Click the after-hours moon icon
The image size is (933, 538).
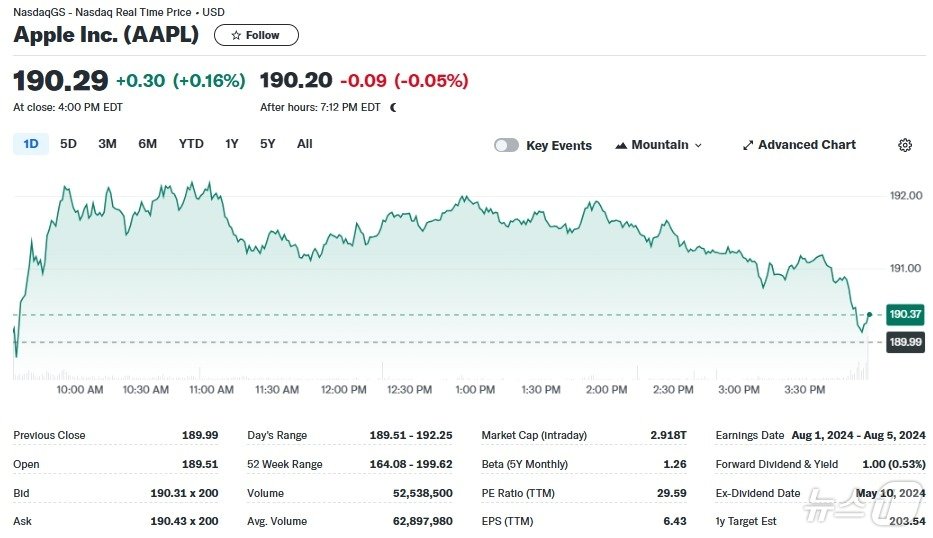coord(393,107)
